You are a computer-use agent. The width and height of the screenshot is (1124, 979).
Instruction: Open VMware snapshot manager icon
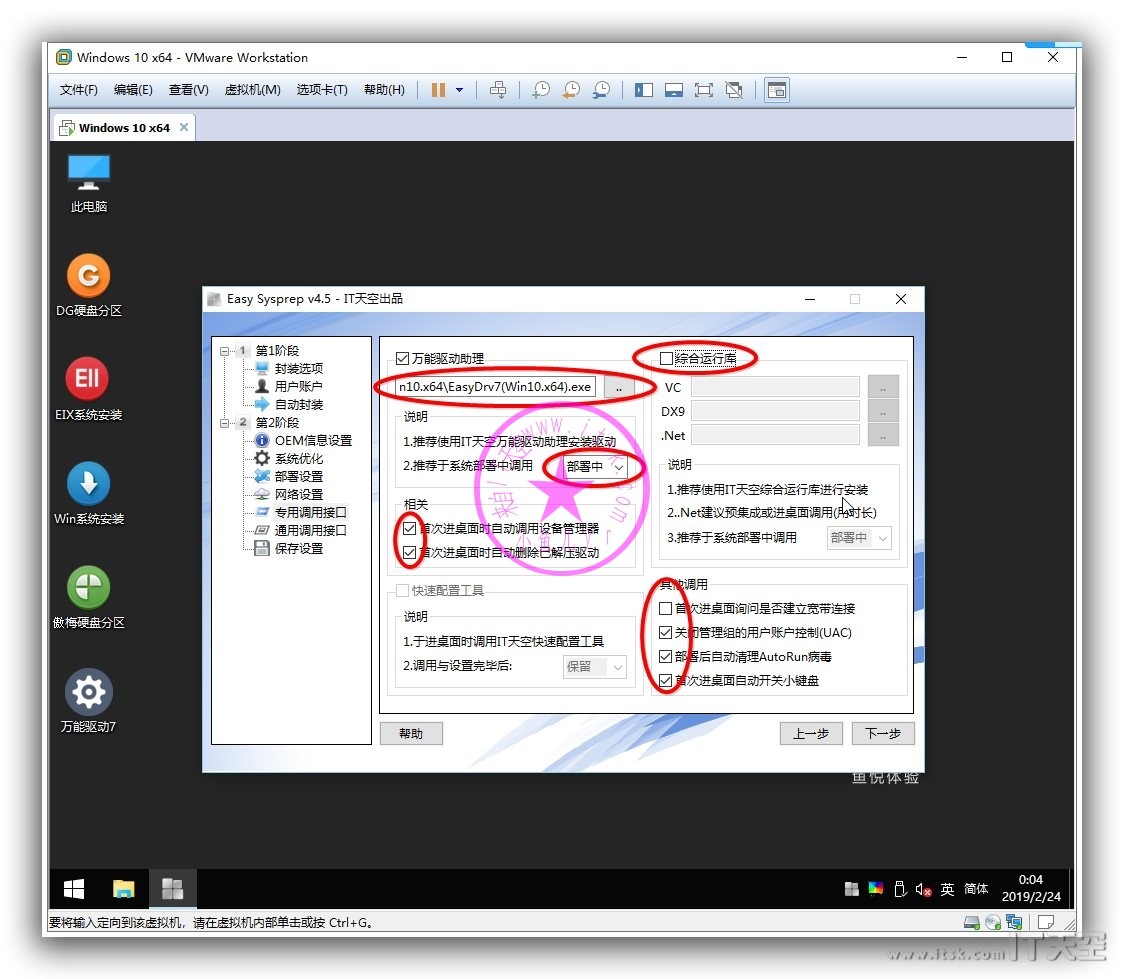point(601,90)
